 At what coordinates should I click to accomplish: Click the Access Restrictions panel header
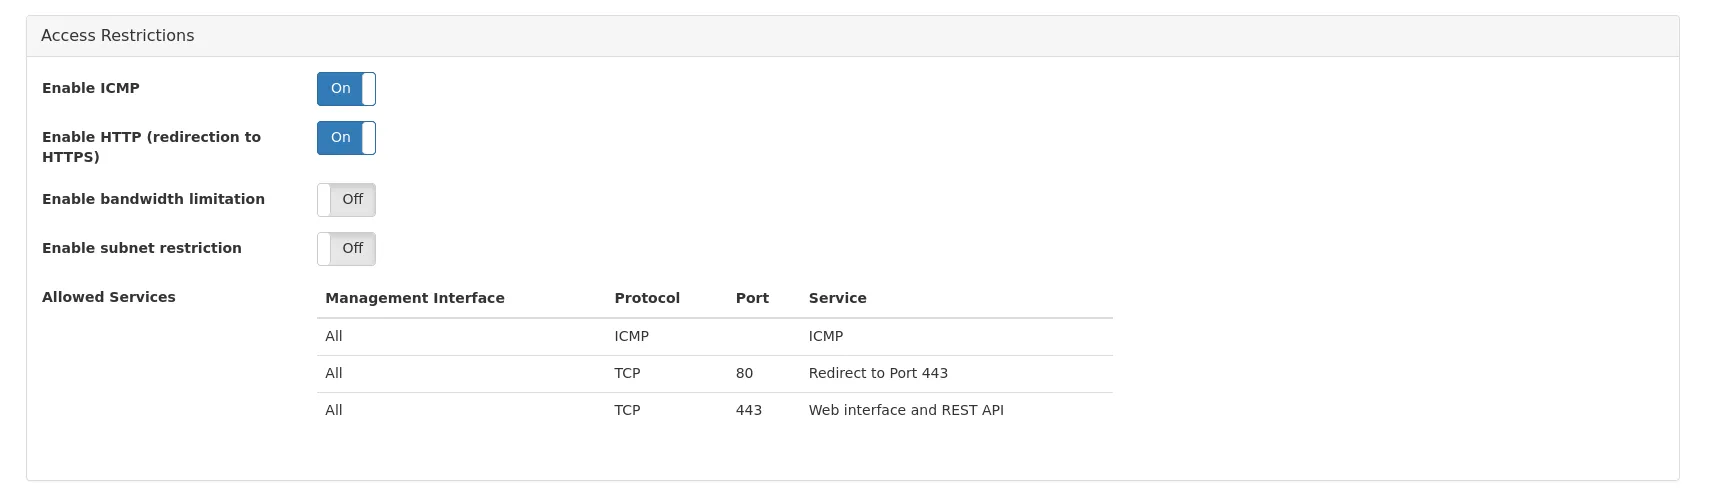click(x=118, y=36)
